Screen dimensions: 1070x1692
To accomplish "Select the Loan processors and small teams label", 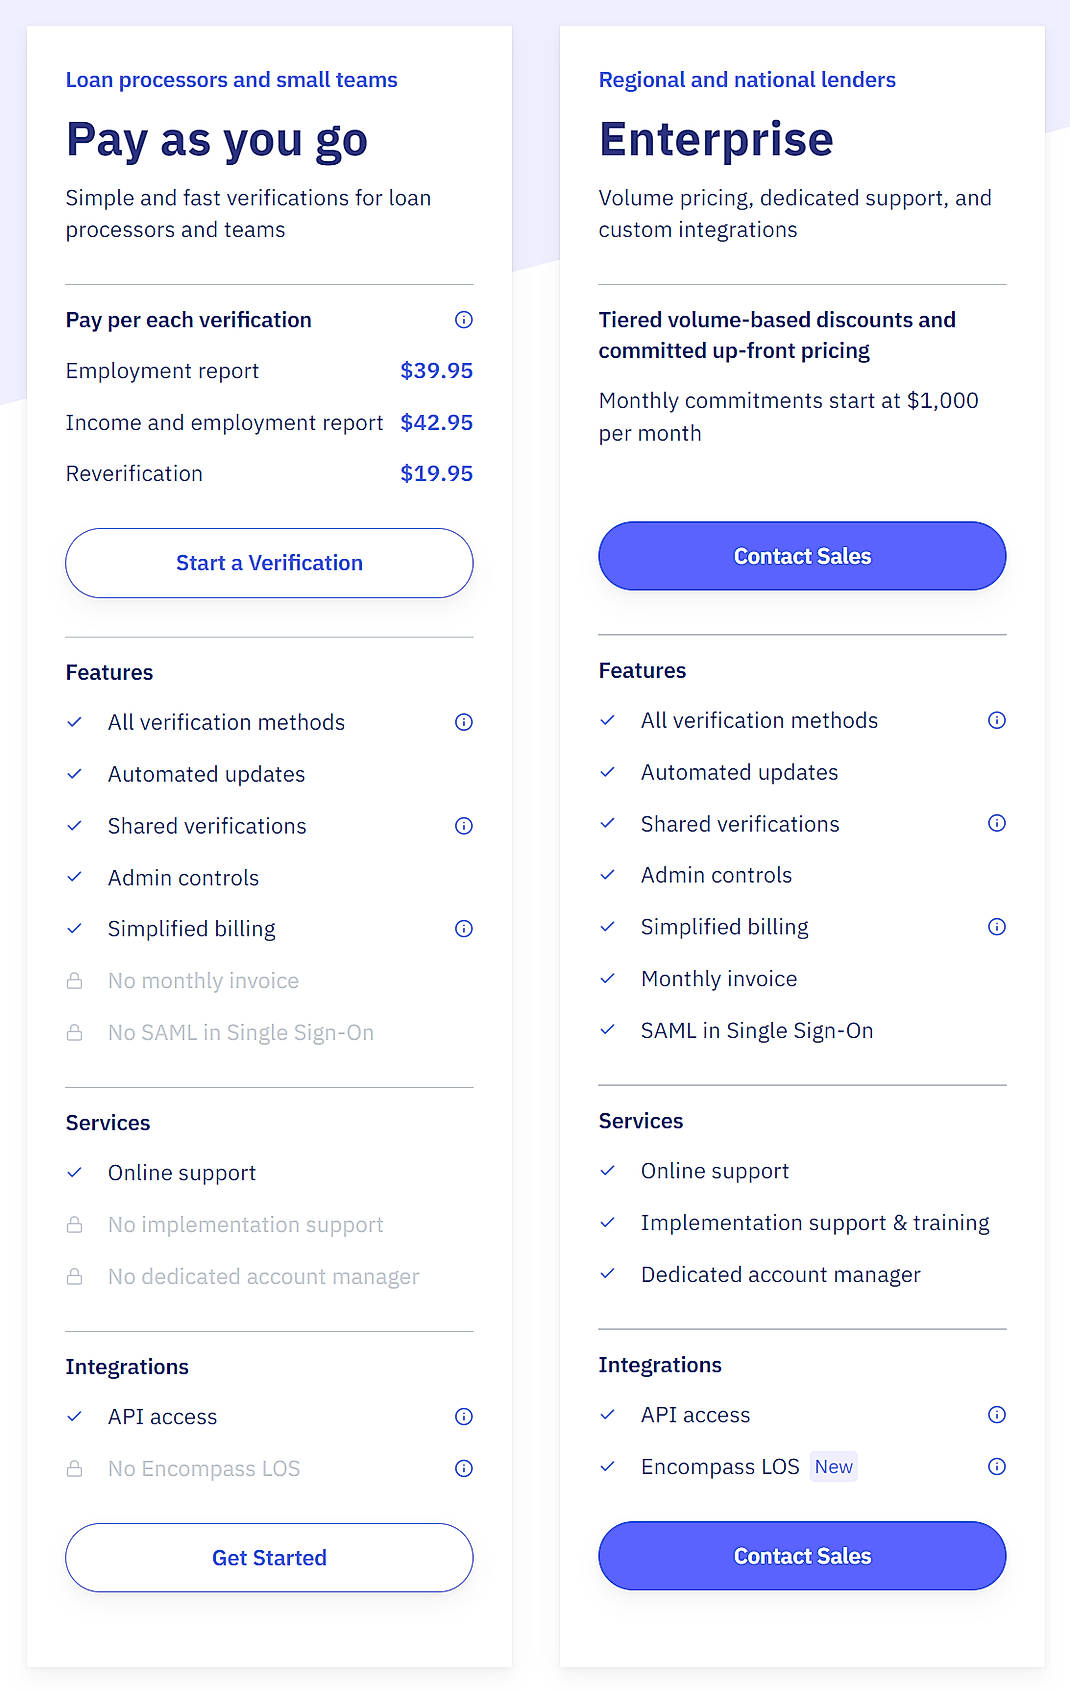I will (x=231, y=79).
